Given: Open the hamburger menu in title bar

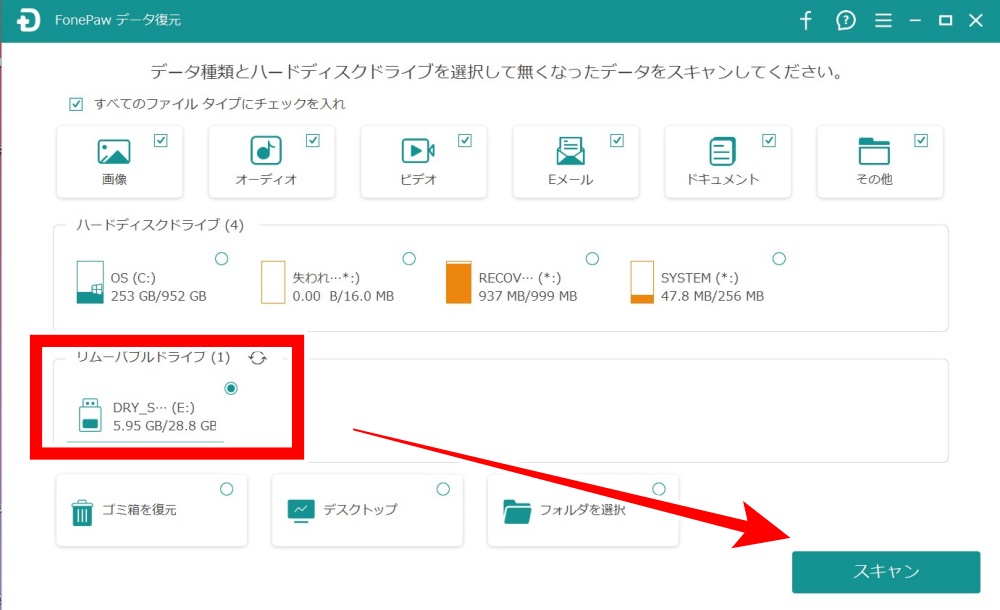Looking at the screenshot, I should 883,20.
